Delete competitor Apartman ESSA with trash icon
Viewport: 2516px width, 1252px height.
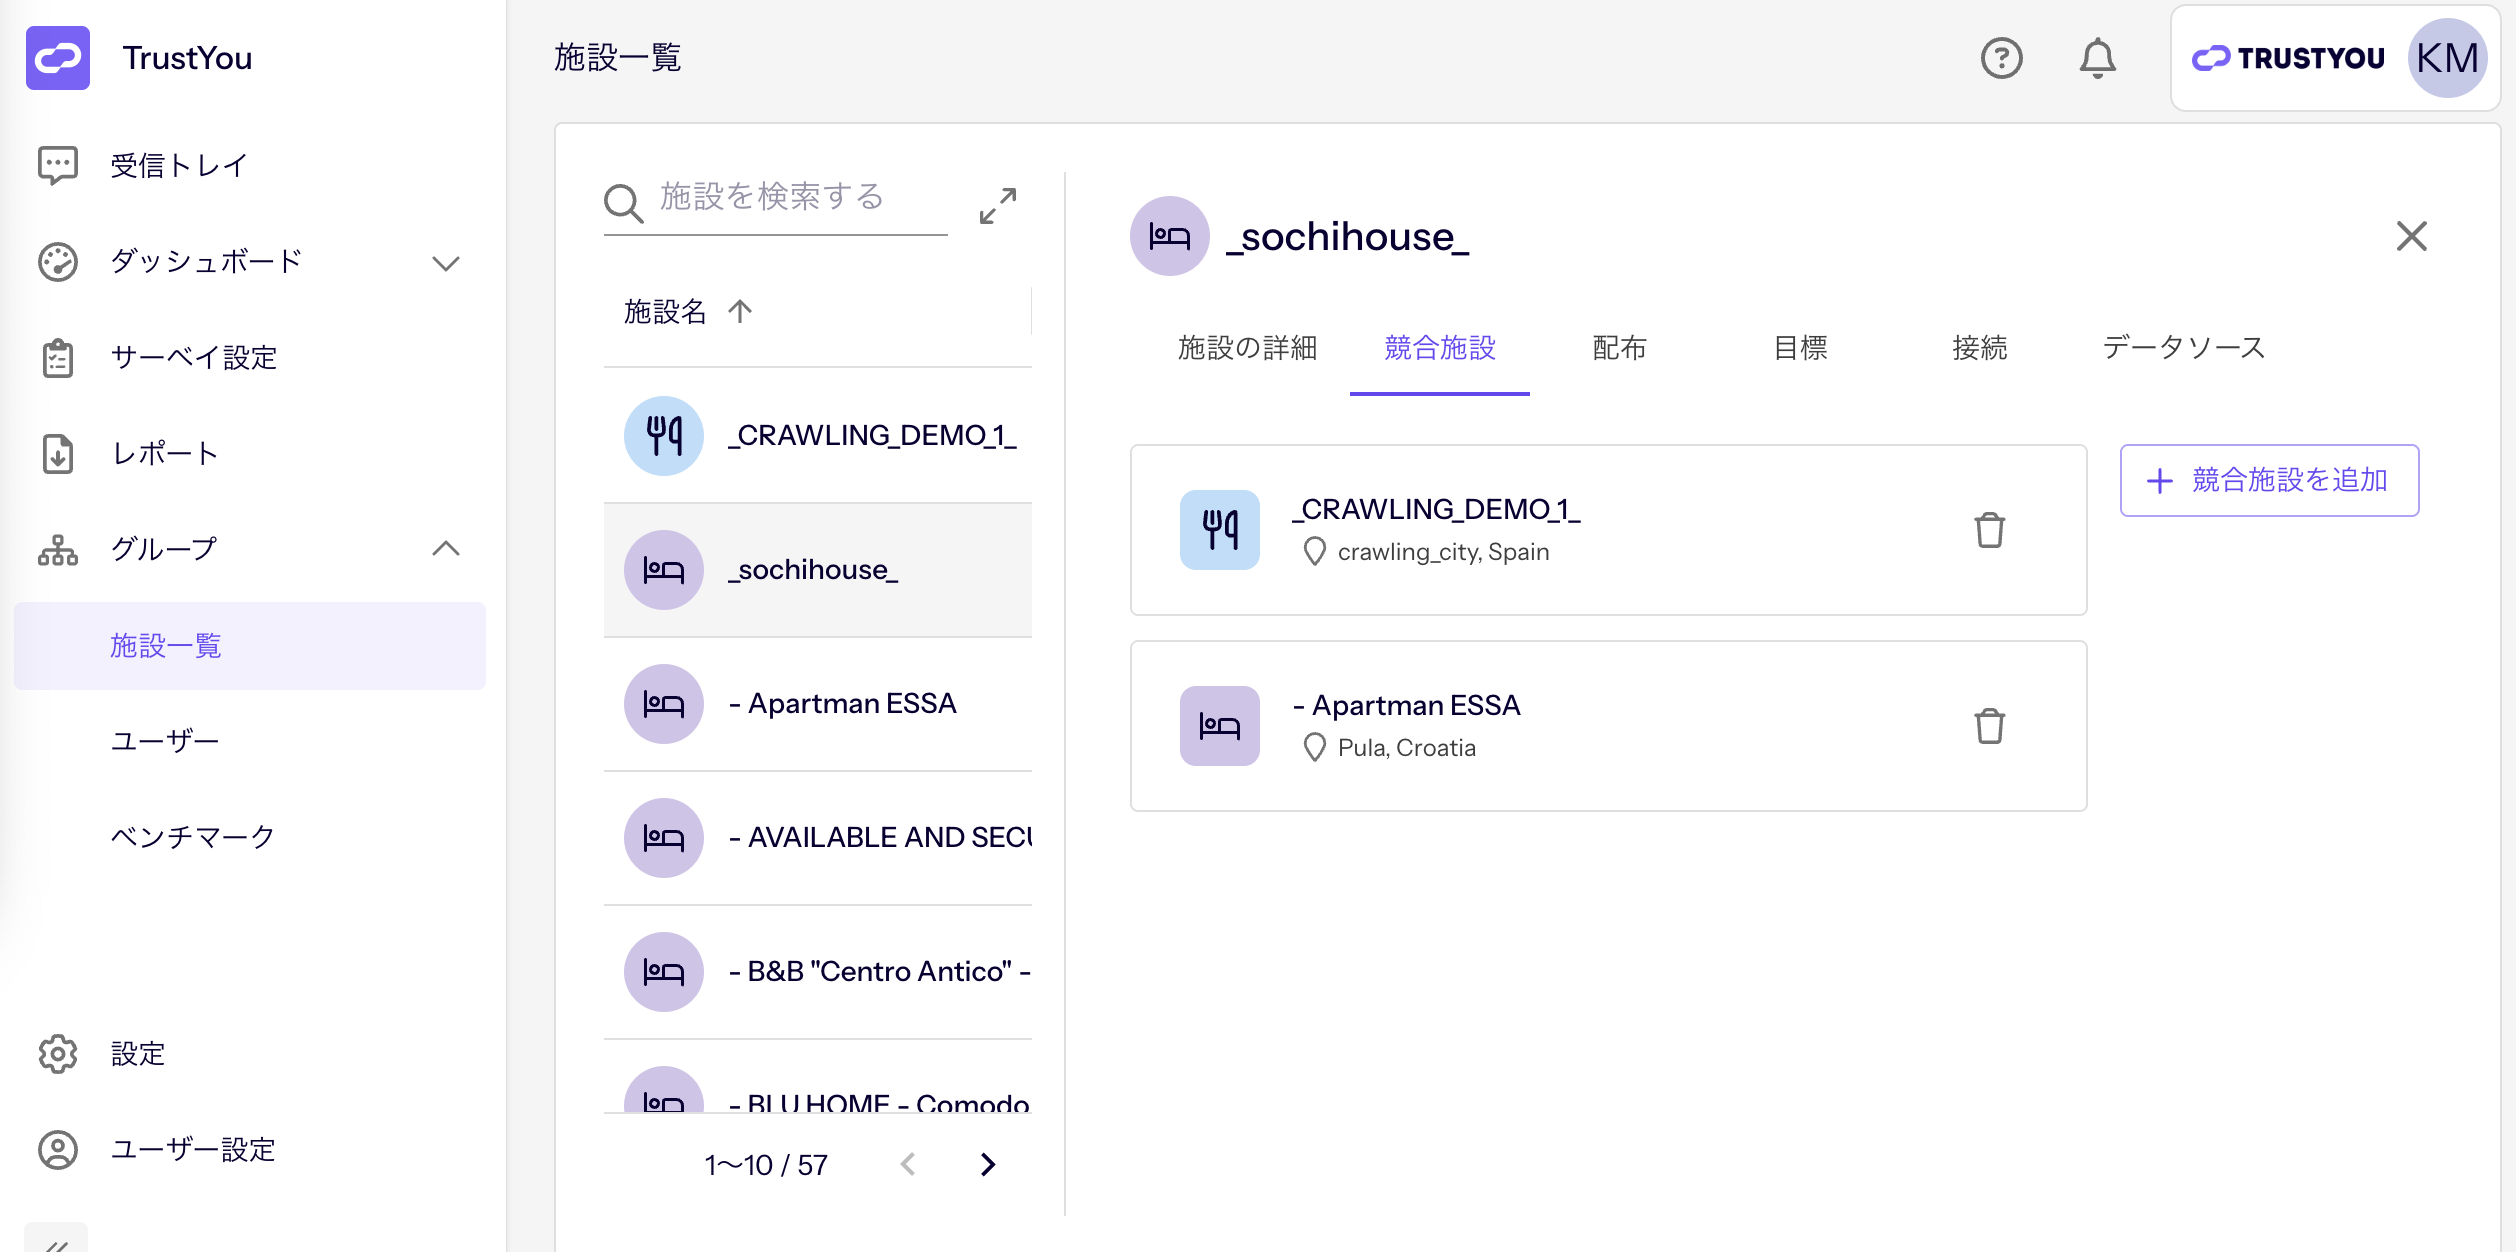(1990, 726)
